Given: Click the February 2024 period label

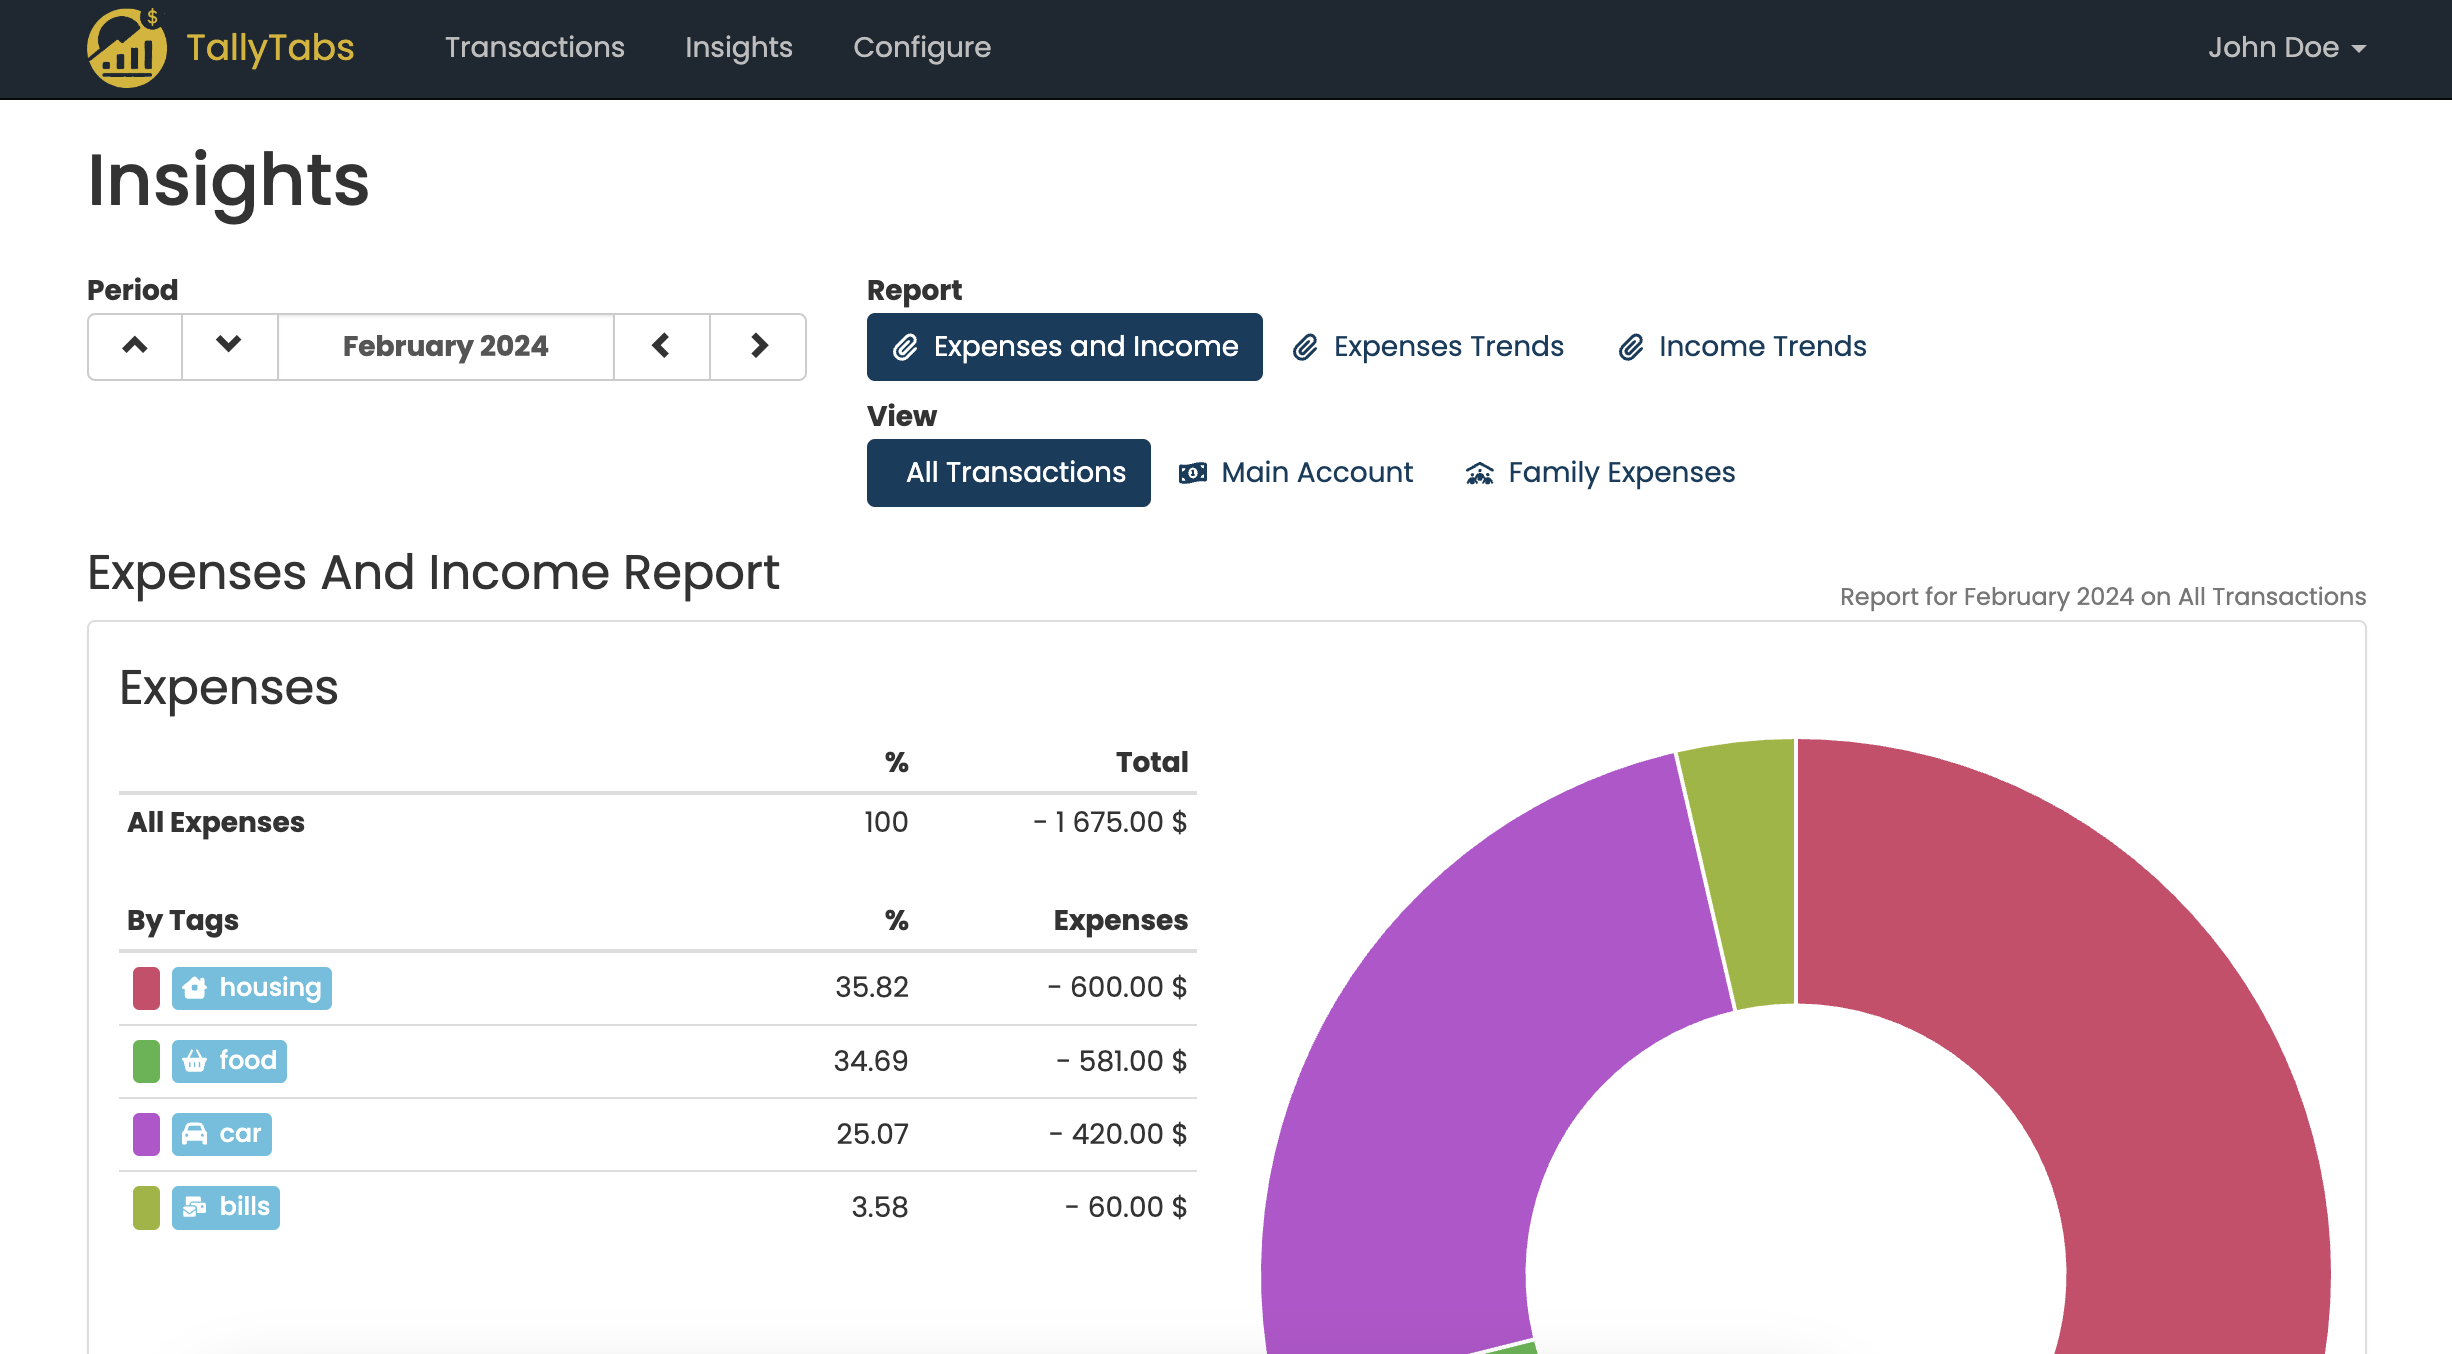Looking at the screenshot, I should click(x=446, y=346).
